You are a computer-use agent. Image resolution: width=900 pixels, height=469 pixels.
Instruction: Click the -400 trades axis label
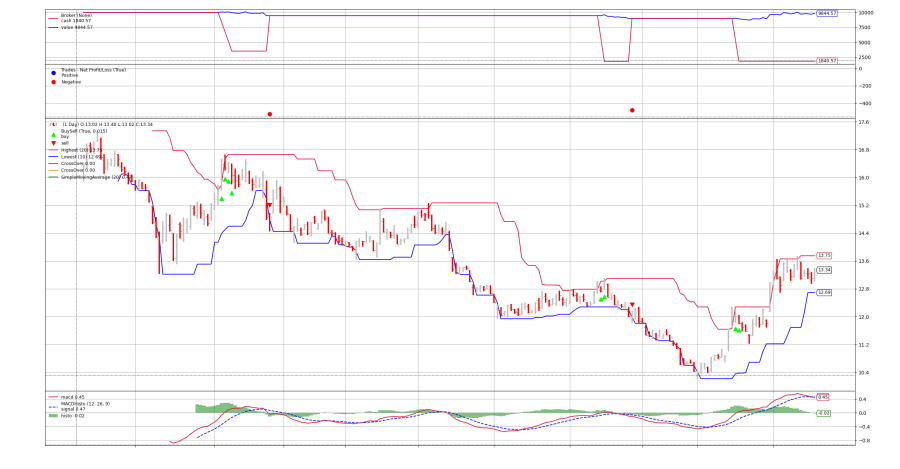coord(864,104)
